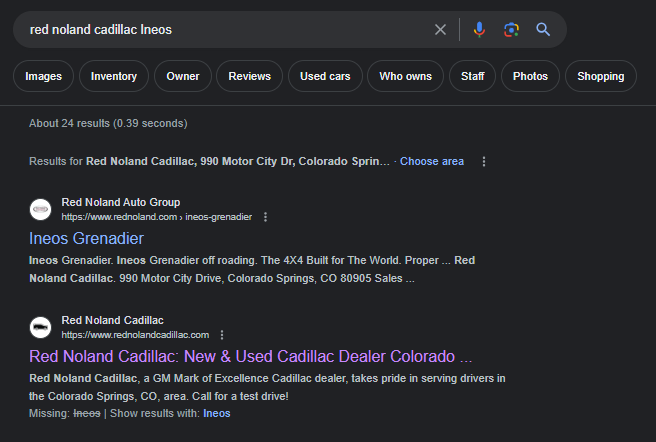Show results with Ineos link
Viewport: 656px width, 442px height.
(217, 414)
